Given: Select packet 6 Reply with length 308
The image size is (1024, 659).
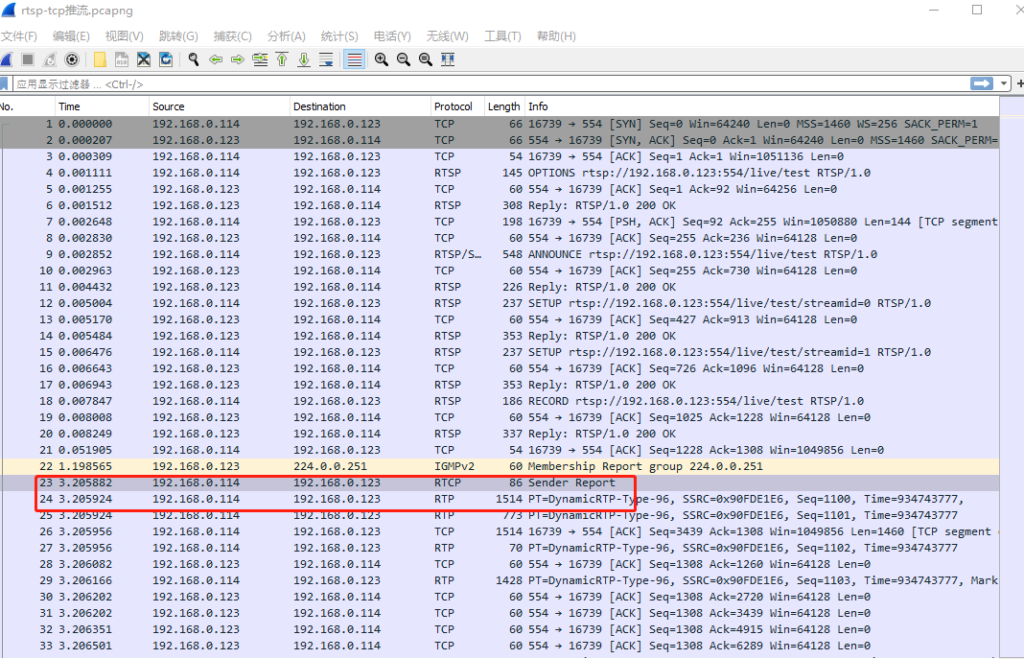Looking at the screenshot, I should point(500,206).
